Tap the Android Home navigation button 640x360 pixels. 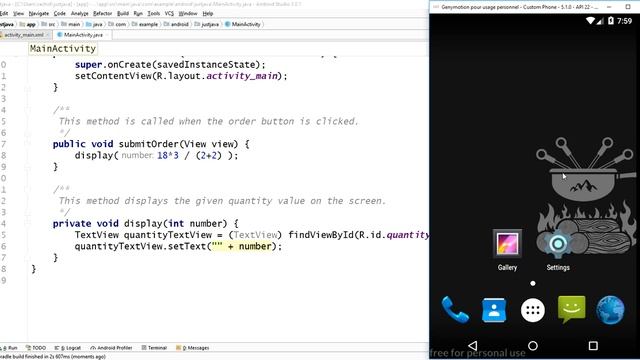pyautogui.click(x=533, y=346)
